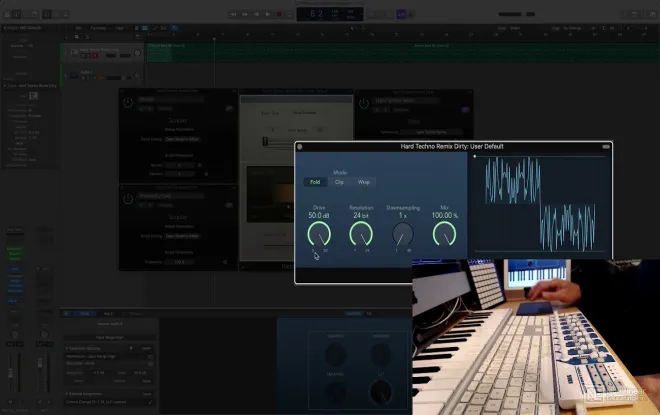
Task: Click the Bitcrusher Resolution knob
Action: click(361, 234)
